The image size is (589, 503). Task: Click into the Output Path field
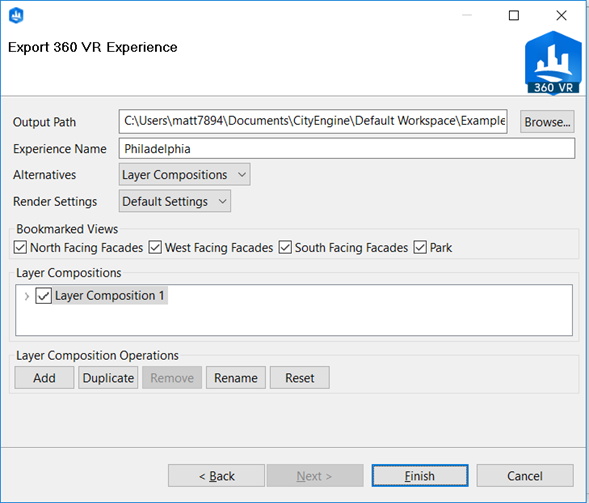coord(313,121)
